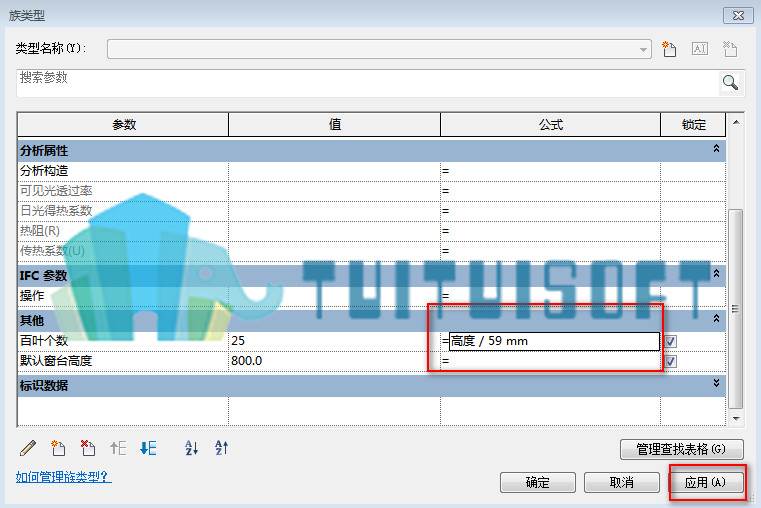
Task: Expand the 标识数据 group
Action: click(x=716, y=383)
